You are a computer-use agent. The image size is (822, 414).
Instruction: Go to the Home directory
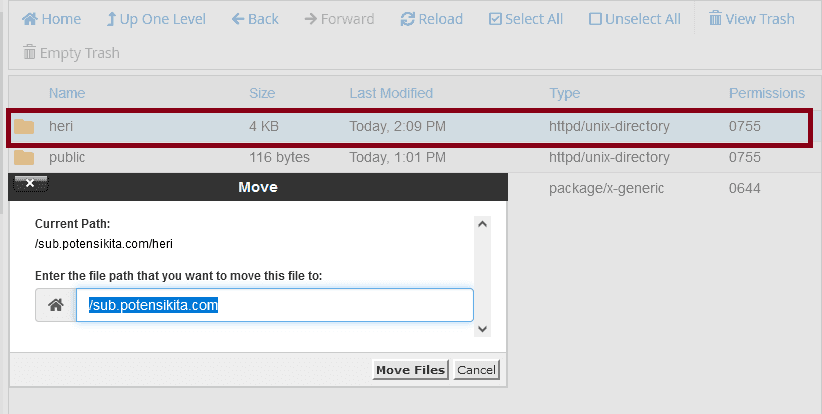[x=51, y=19]
